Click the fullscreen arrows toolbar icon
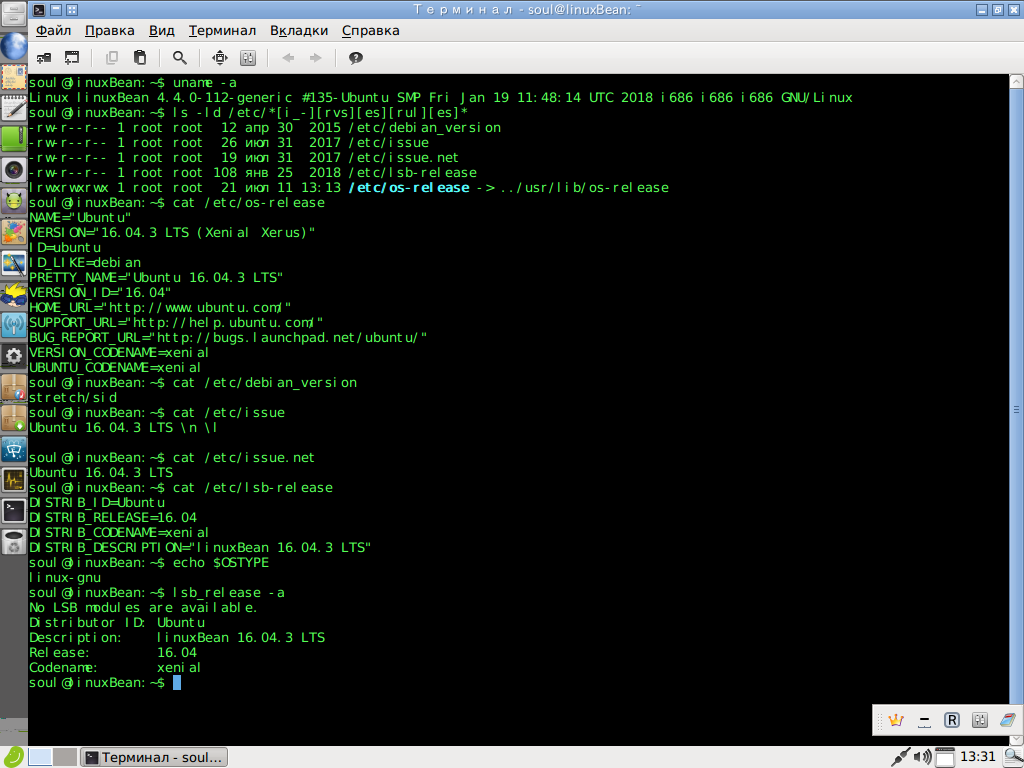Screen dimensions: 1024x768 (x=220, y=58)
